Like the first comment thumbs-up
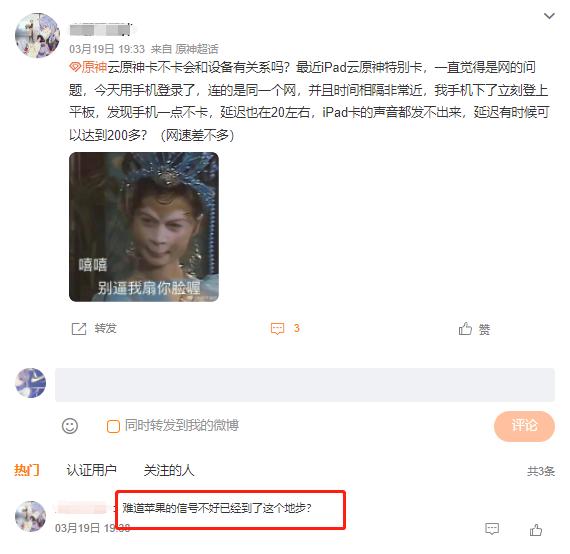570x554 pixels. pos(535,529)
